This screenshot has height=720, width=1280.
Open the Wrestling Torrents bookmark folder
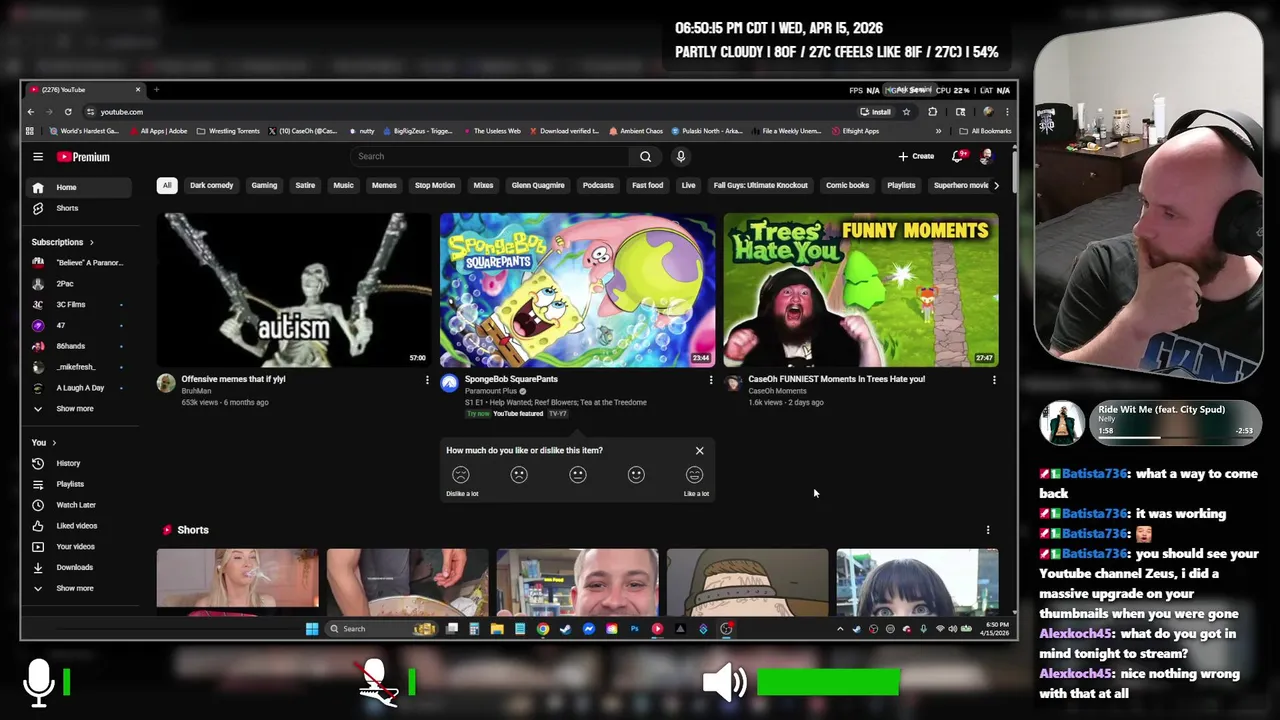coord(228,131)
